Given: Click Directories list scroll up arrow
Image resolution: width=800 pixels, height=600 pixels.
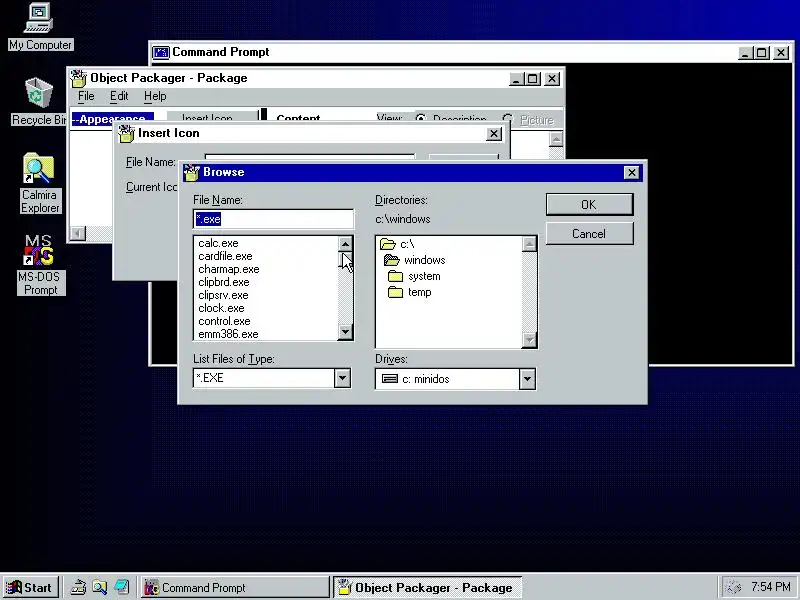Looking at the screenshot, I should pyautogui.click(x=529, y=244).
